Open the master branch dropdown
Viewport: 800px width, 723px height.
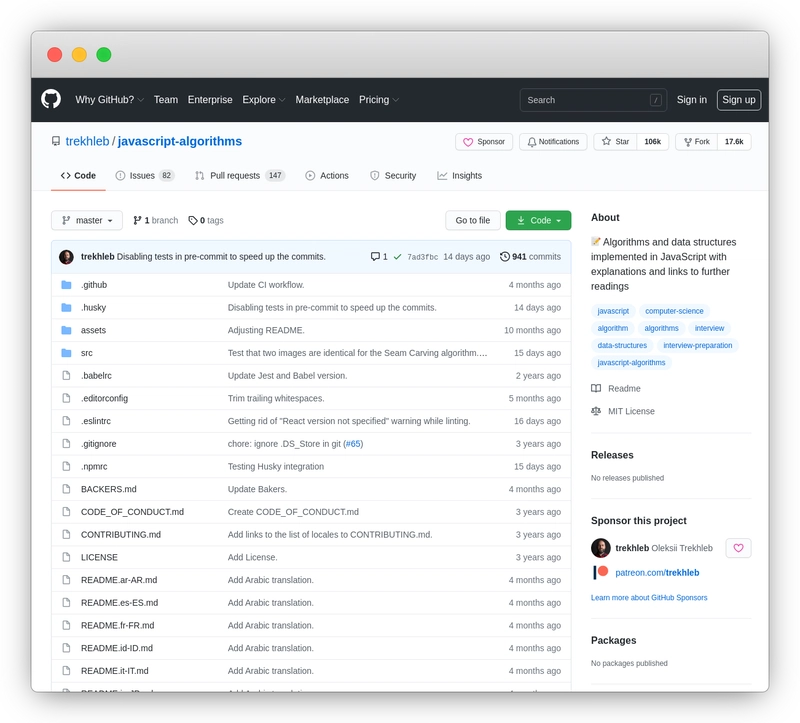click(87, 220)
